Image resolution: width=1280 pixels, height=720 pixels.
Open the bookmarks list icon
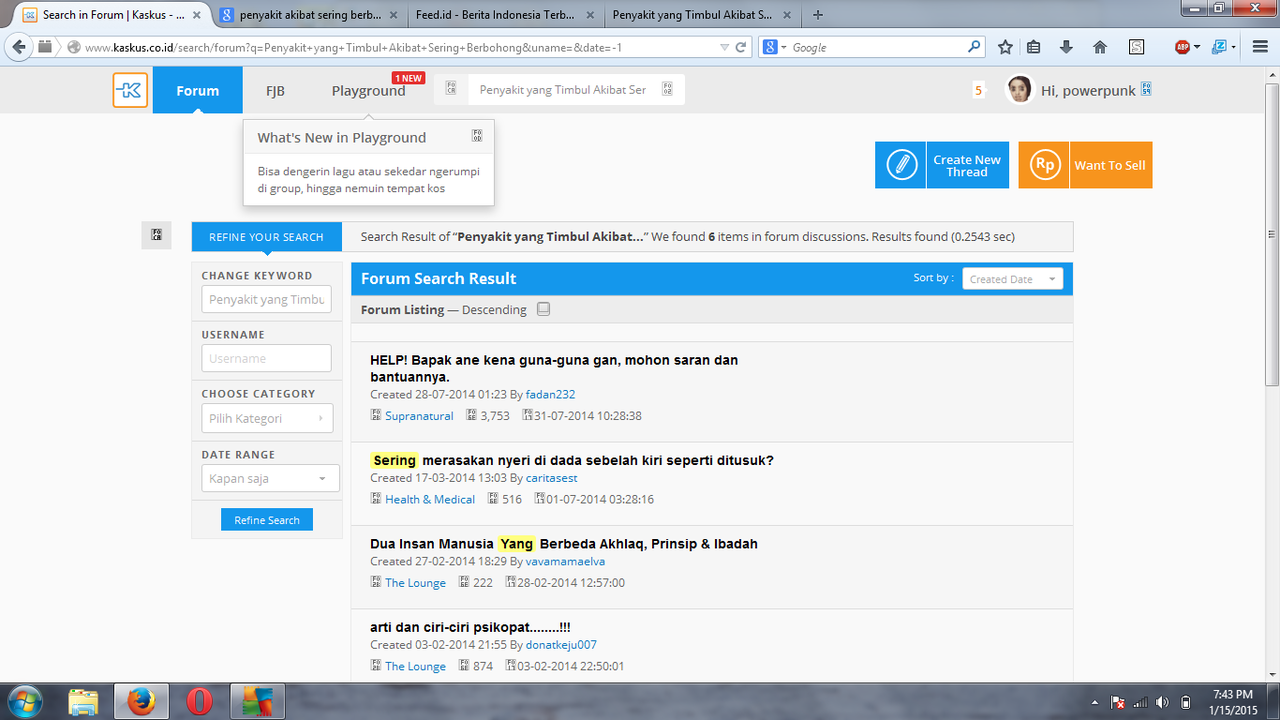(x=1035, y=47)
